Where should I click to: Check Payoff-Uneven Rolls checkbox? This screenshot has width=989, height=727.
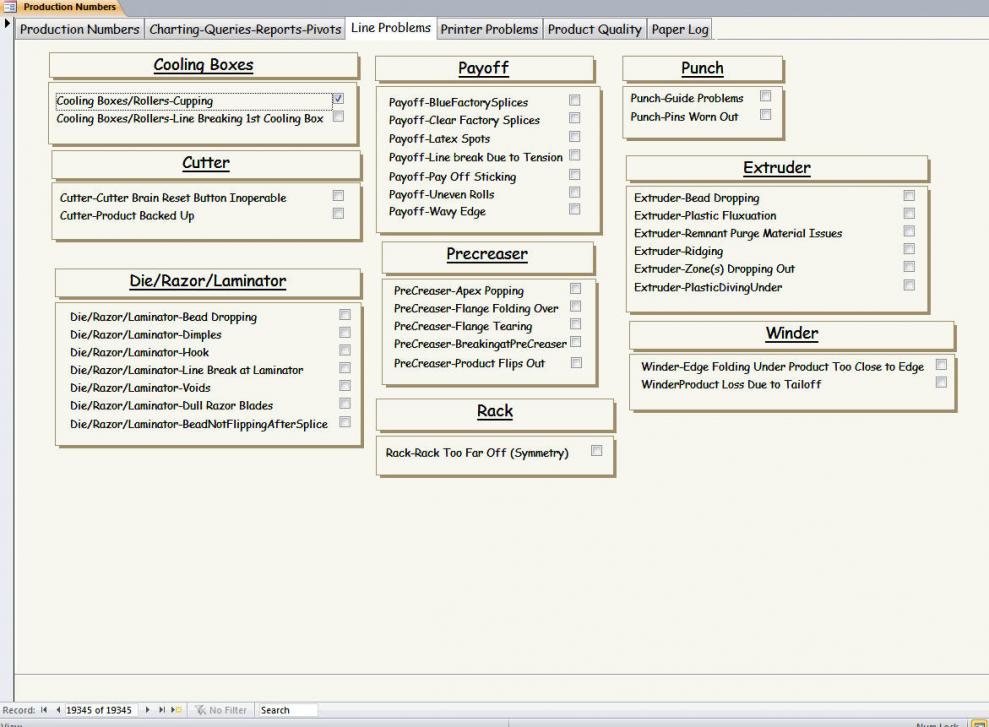(574, 192)
